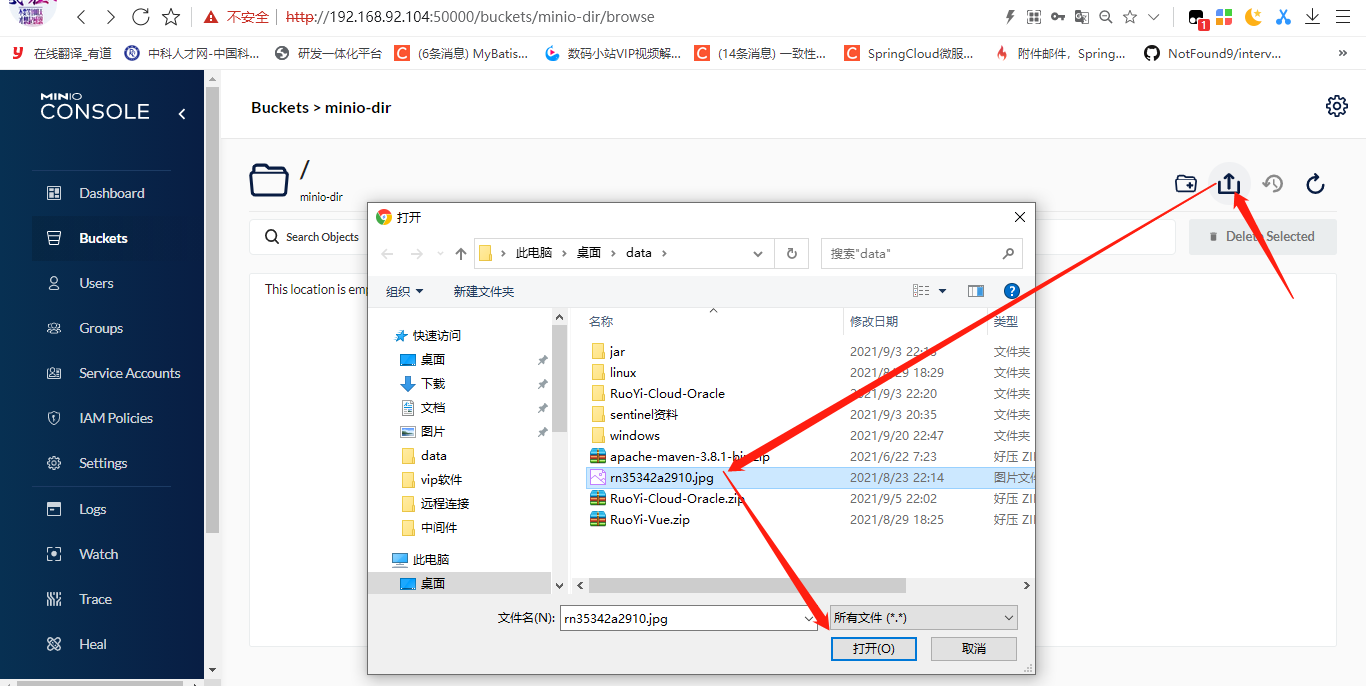Open Heal in the sidebar
This screenshot has height=686, width=1366.
point(92,644)
